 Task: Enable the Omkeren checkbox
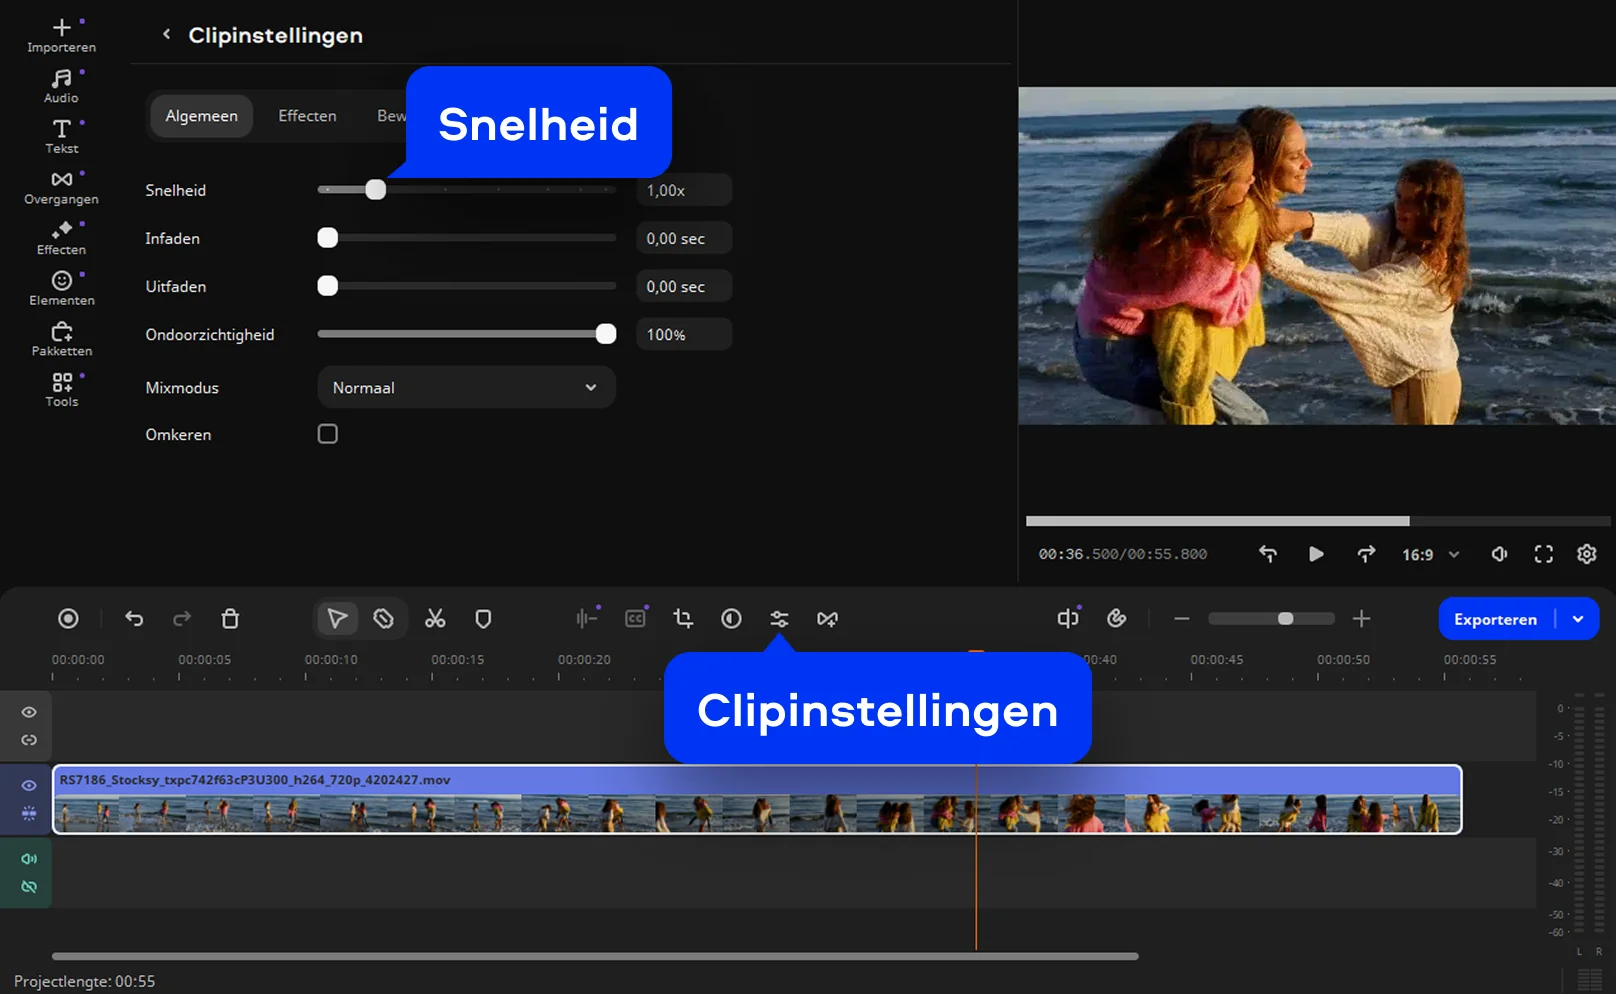pos(328,434)
